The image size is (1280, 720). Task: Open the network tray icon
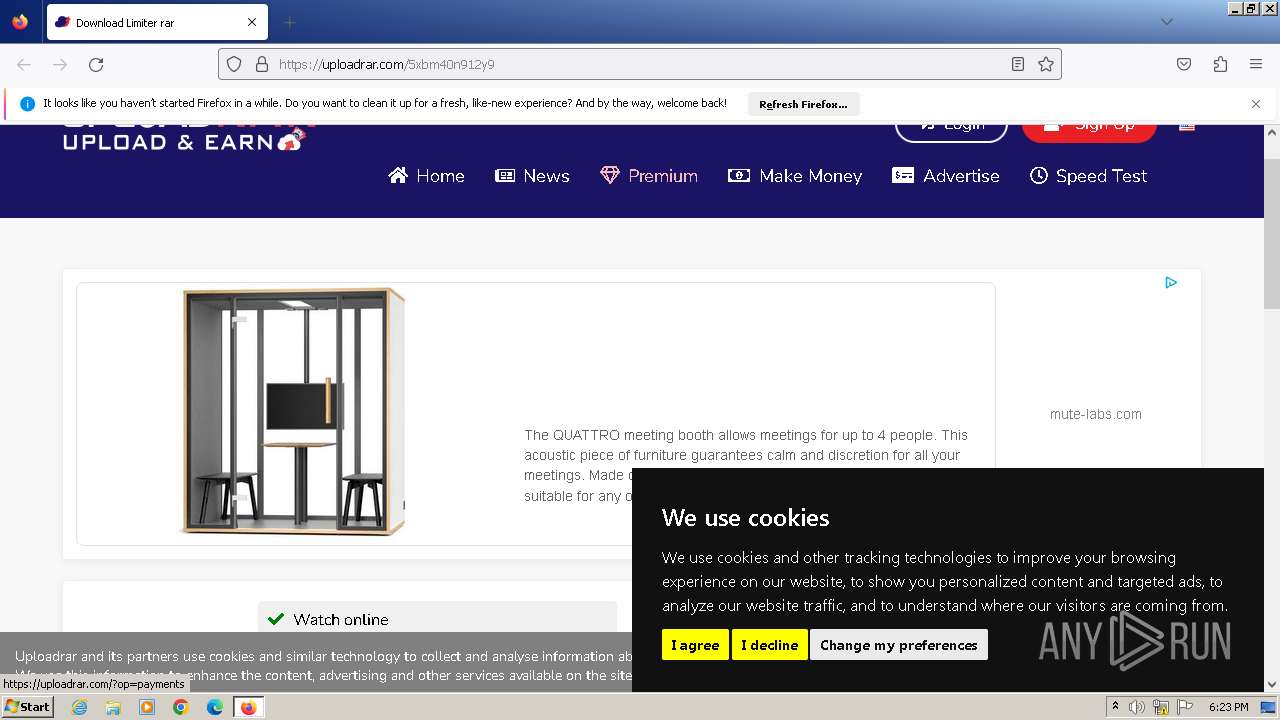click(x=1161, y=707)
